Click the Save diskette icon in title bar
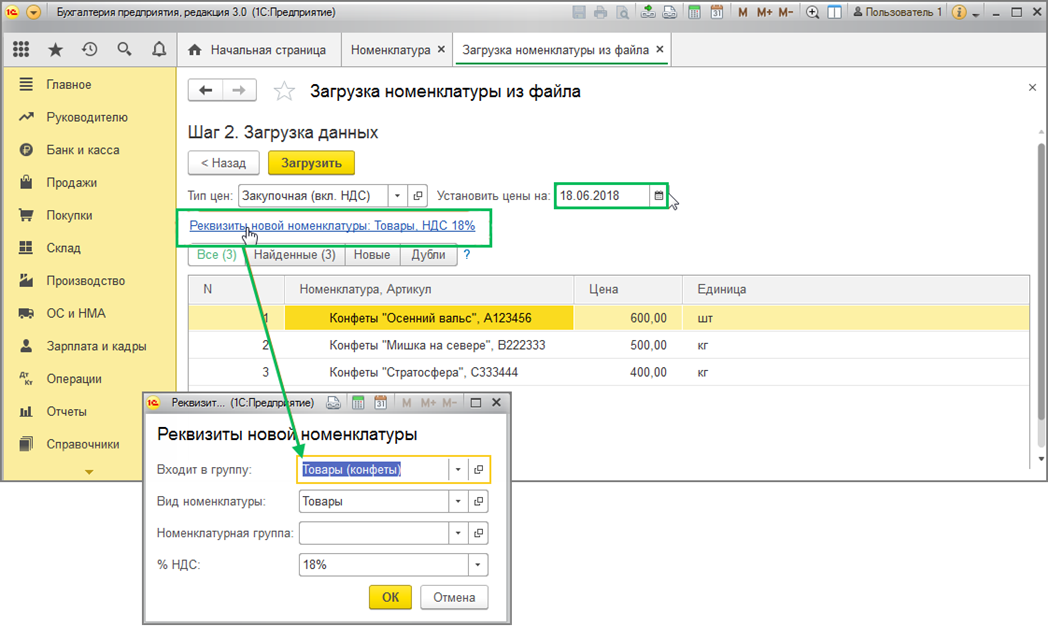1048x626 pixels. [x=579, y=12]
